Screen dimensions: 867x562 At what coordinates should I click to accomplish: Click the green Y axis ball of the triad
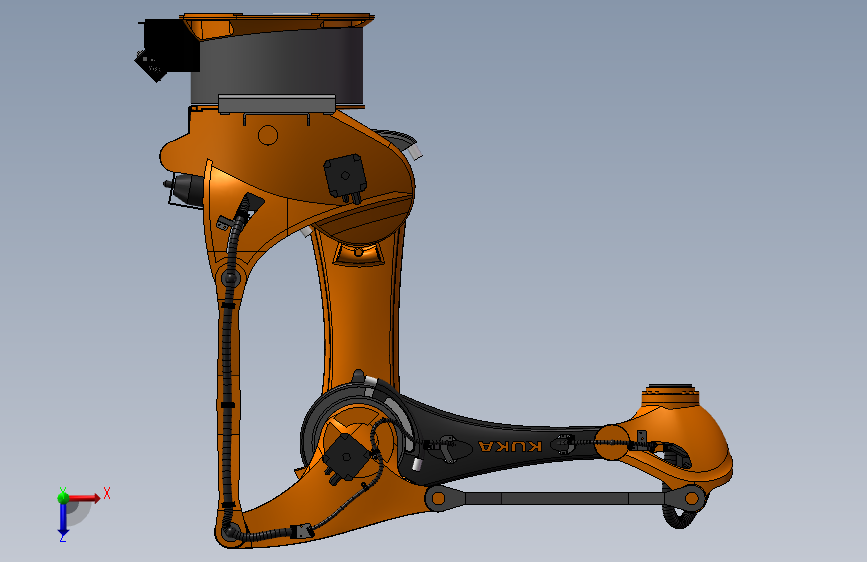[x=63, y=497]
